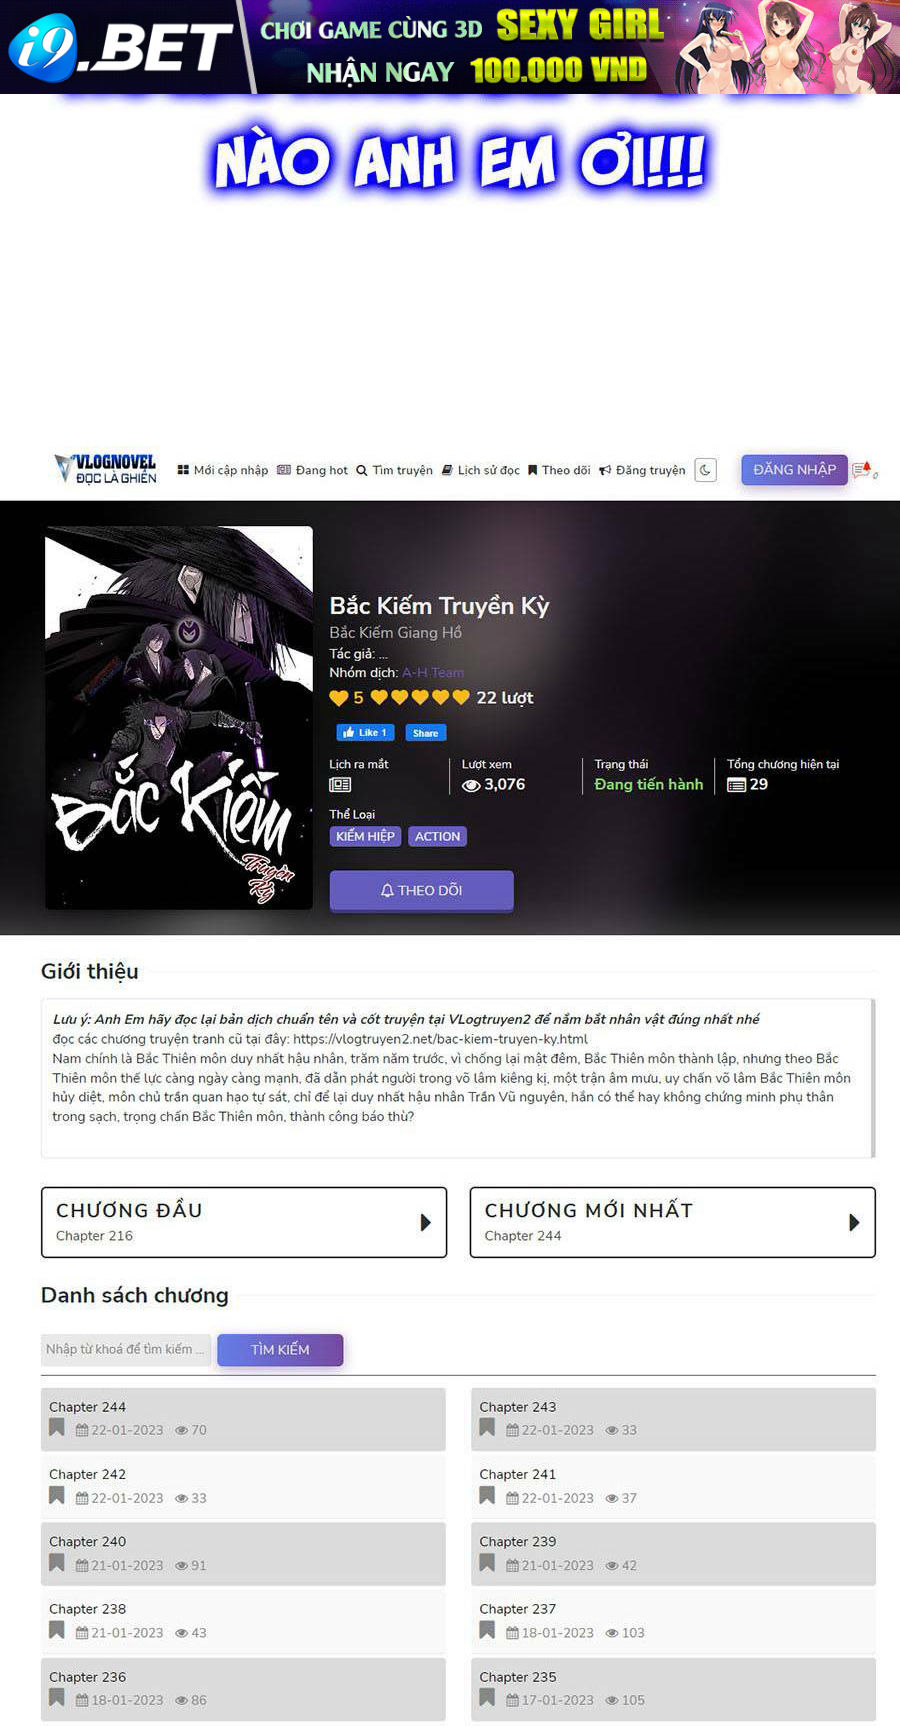
Task: Open the Bắc Kiếm cover thumbnail
Action: click(179, 718)
